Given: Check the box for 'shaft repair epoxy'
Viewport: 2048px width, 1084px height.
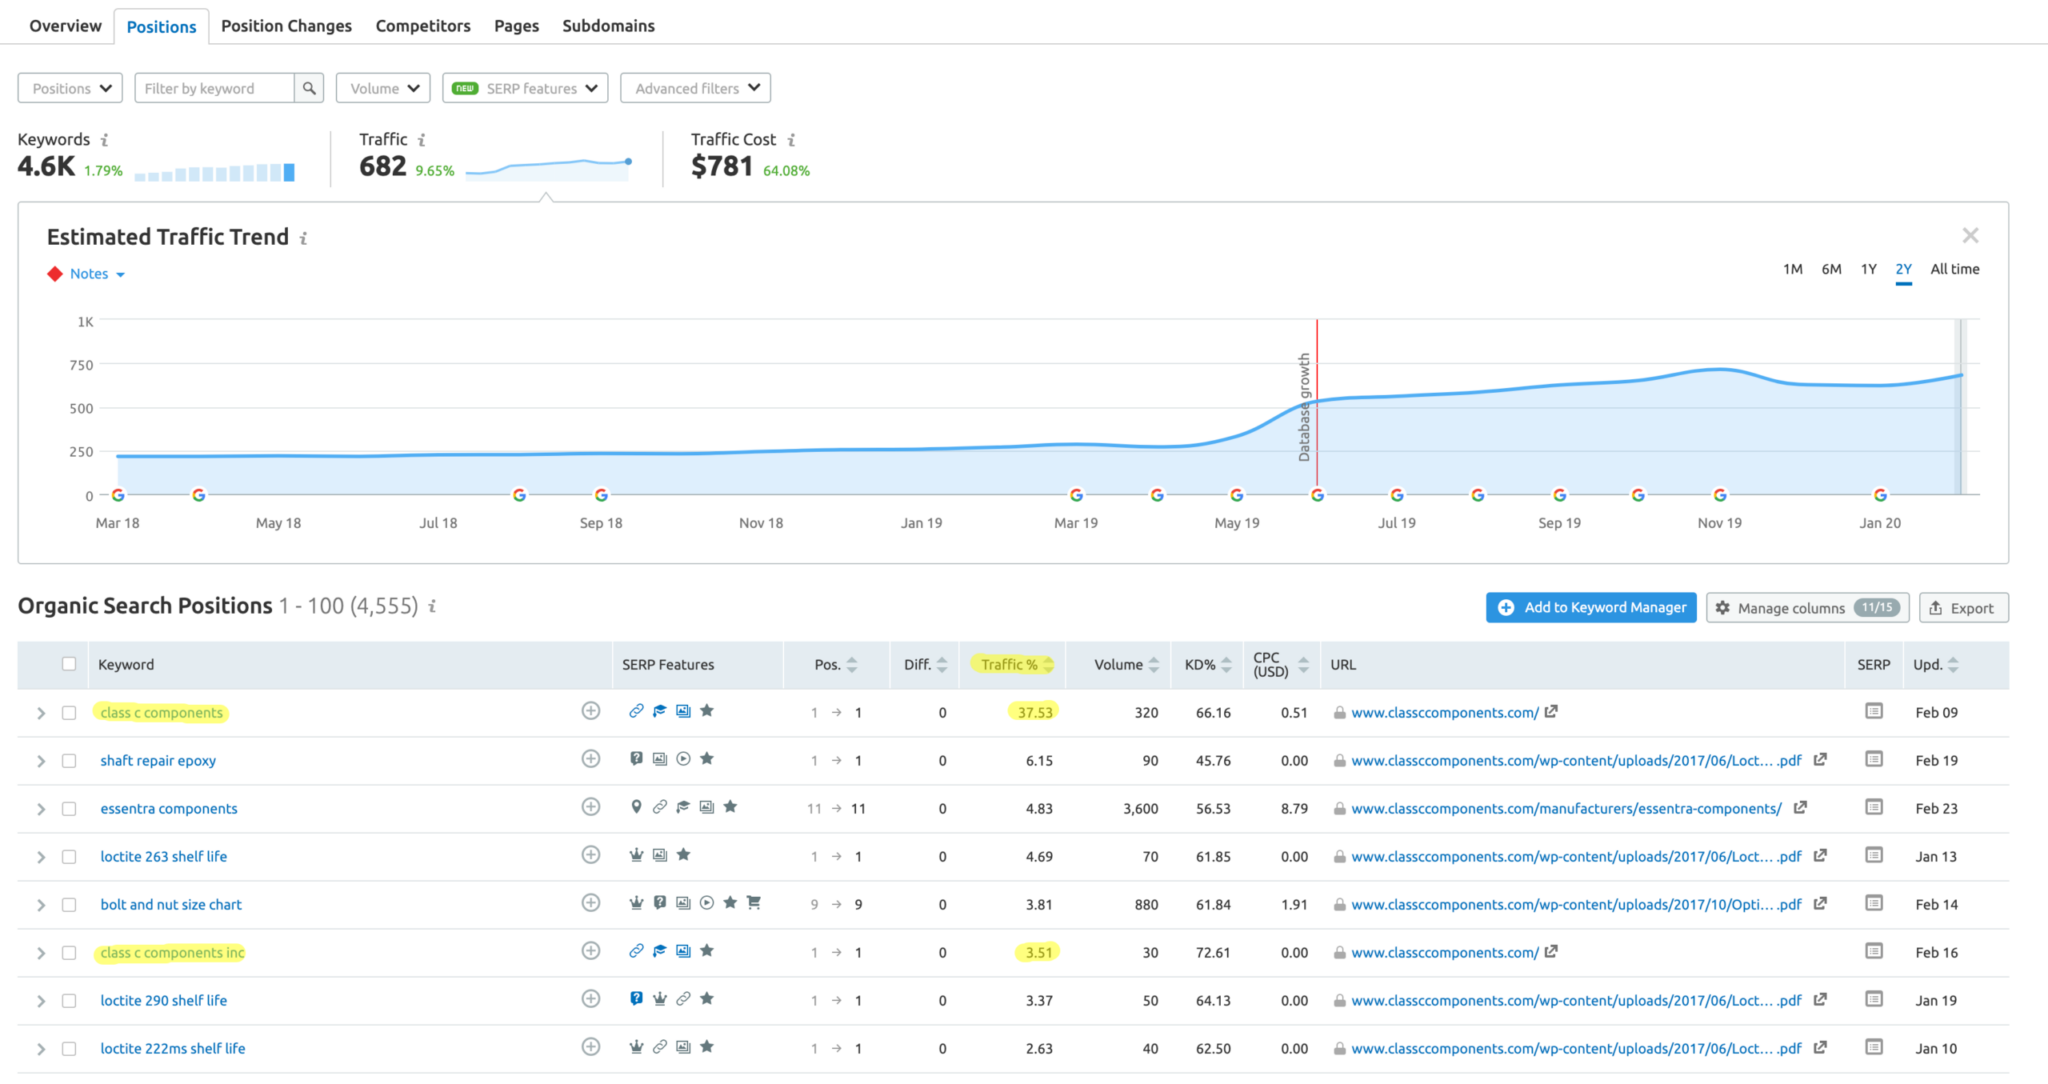Looking at the screenshot, I should [69, 761].
